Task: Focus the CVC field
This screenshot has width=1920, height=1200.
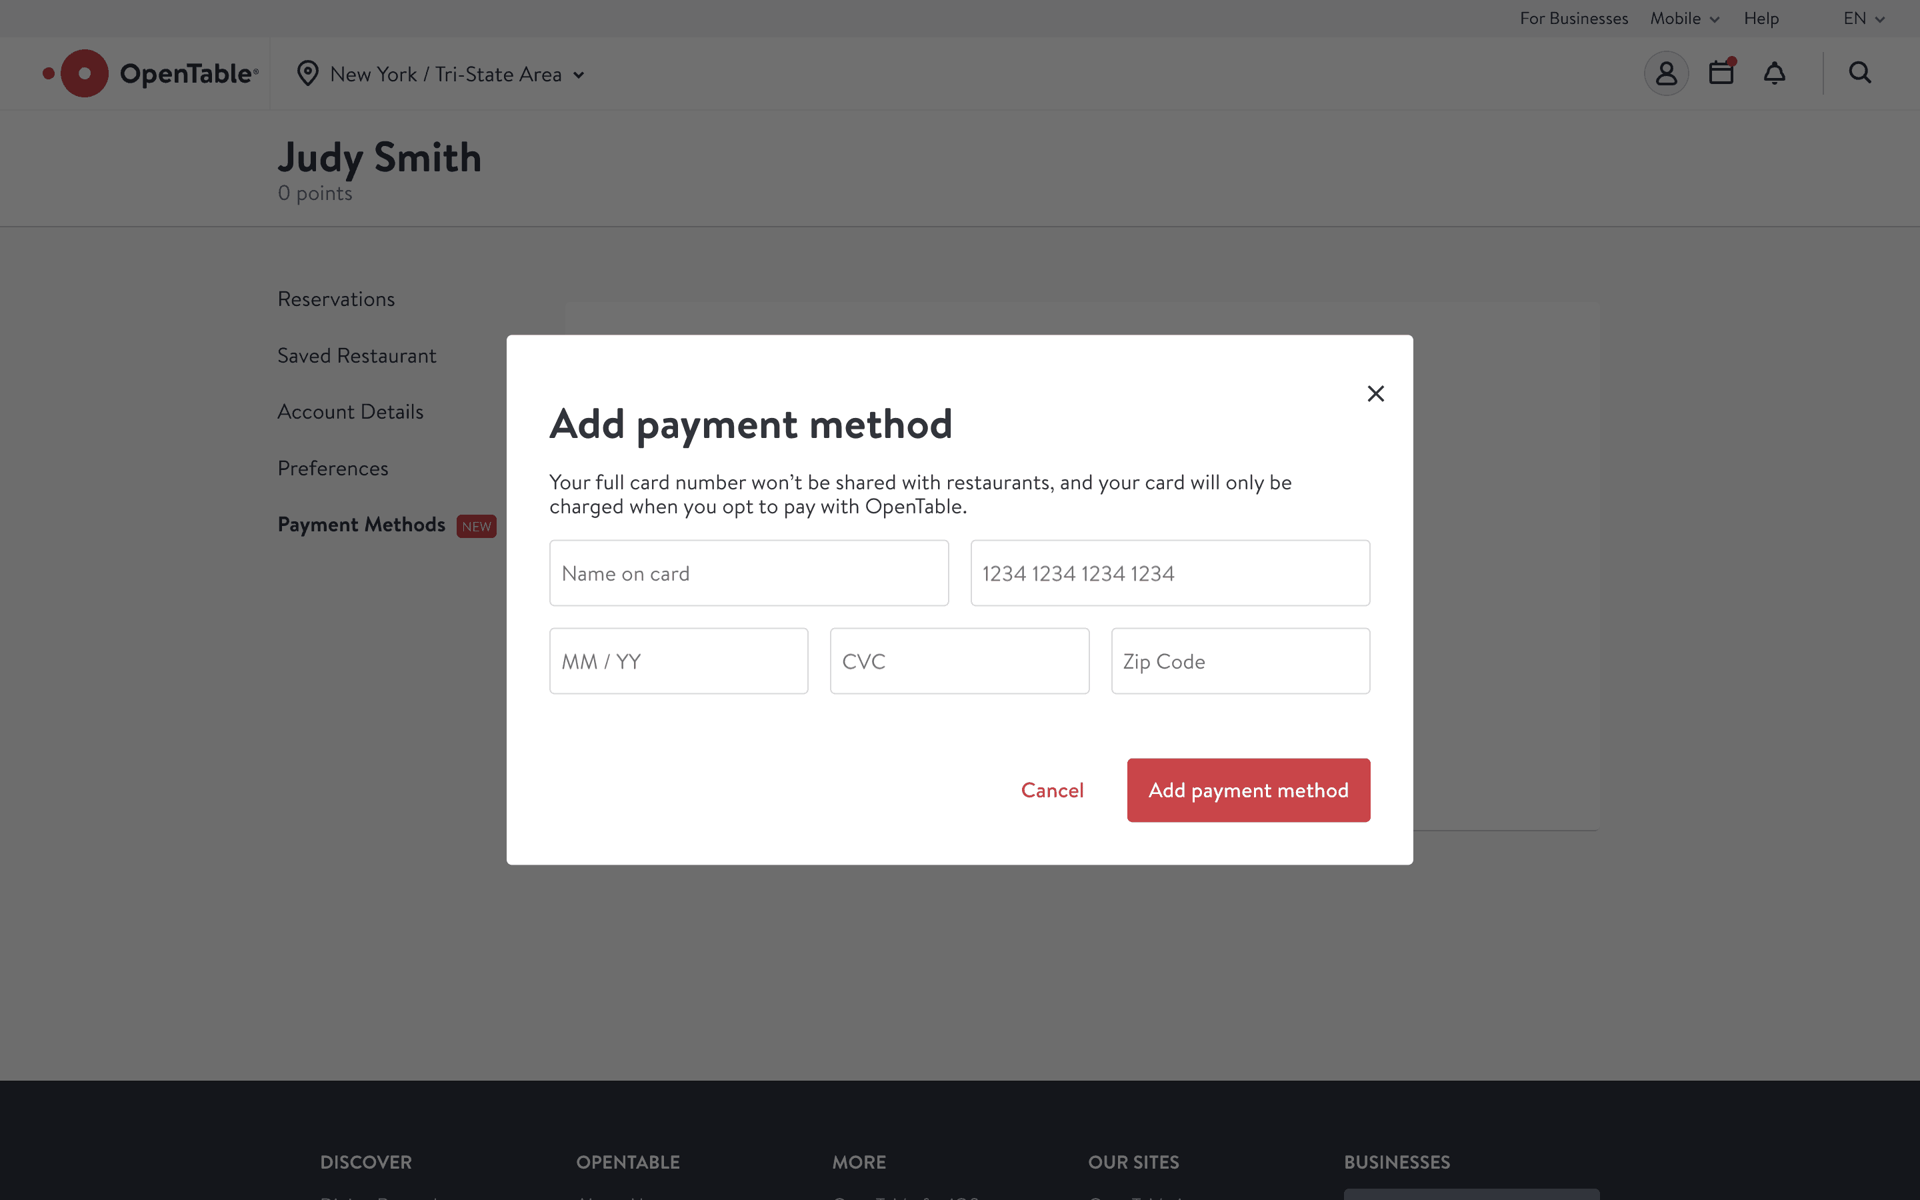Action: click(959, 661)
